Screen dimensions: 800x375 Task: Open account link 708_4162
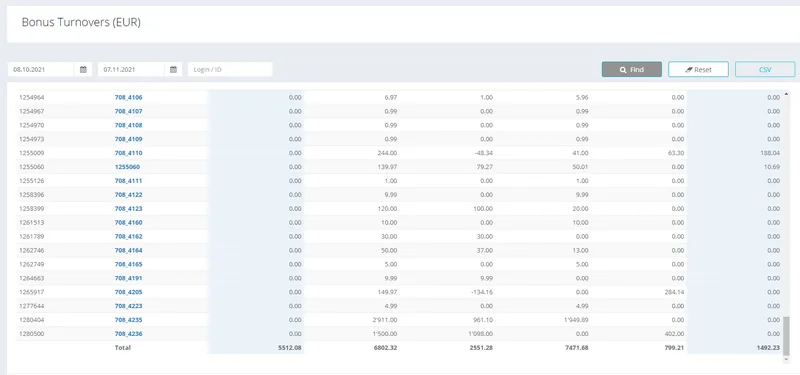click(x=129, y=237)
